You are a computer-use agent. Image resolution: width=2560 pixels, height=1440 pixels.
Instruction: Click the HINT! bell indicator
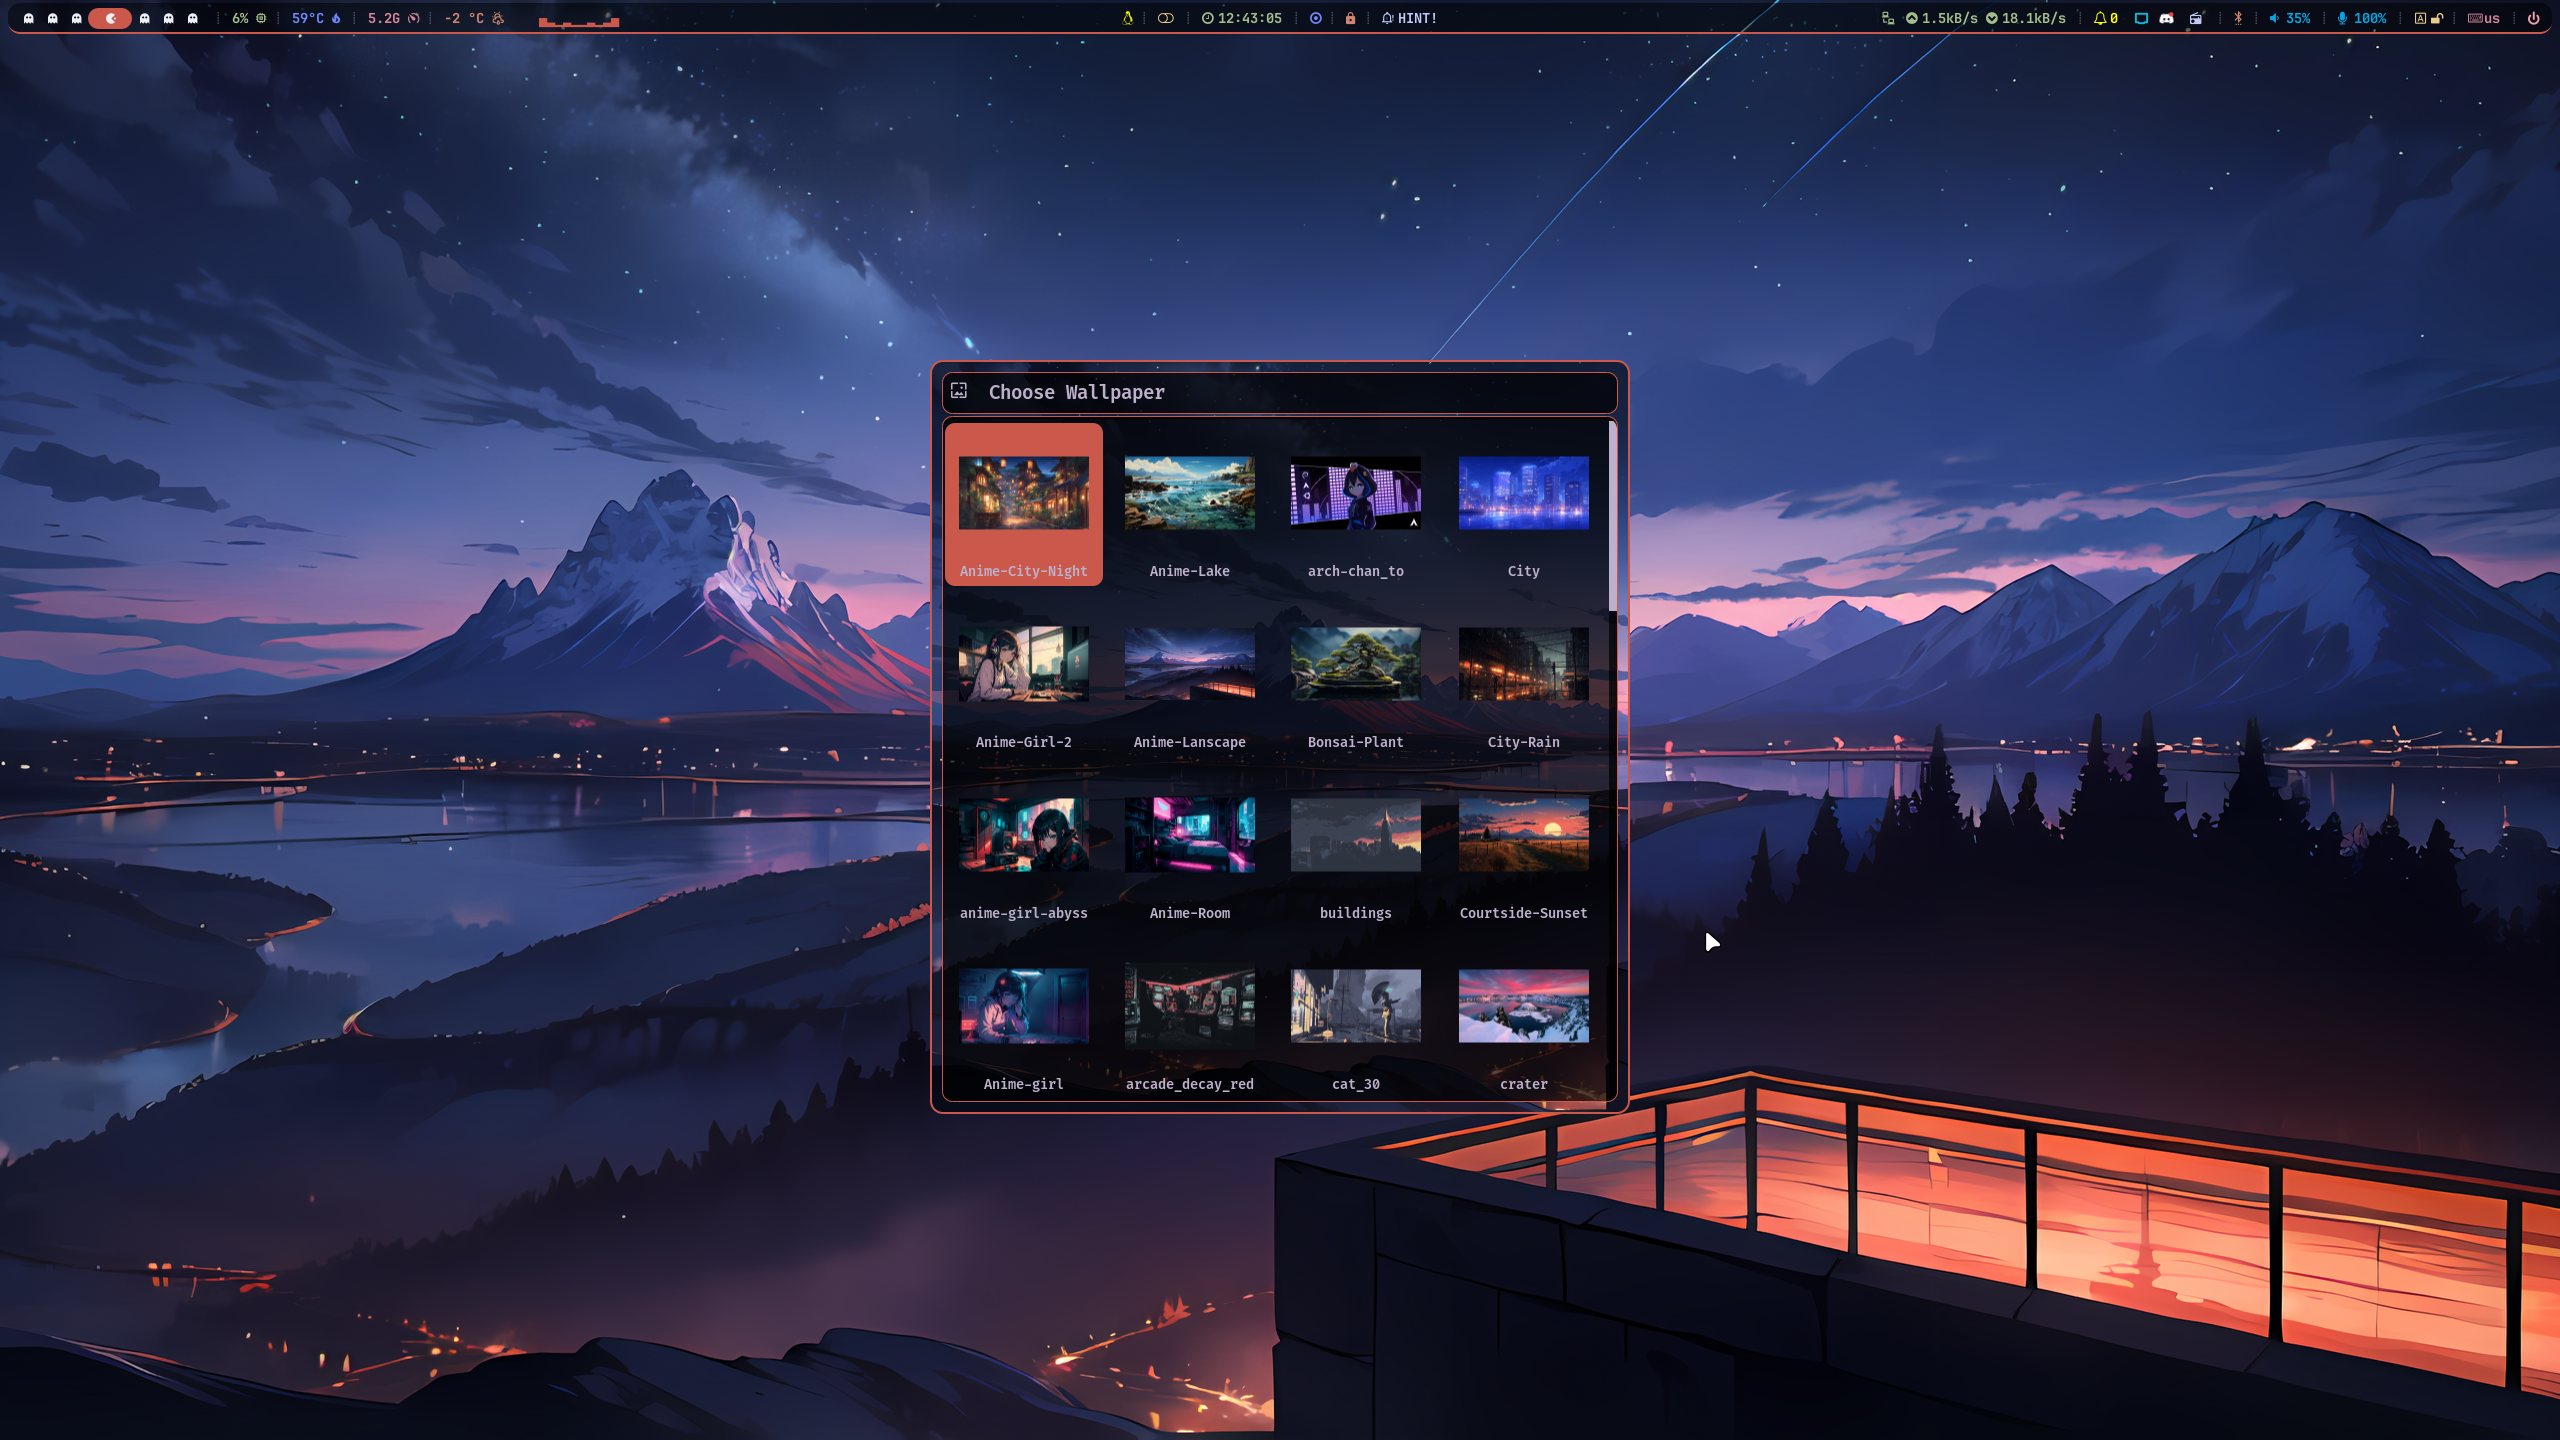pyautogui.click(x=1409, y=18)
